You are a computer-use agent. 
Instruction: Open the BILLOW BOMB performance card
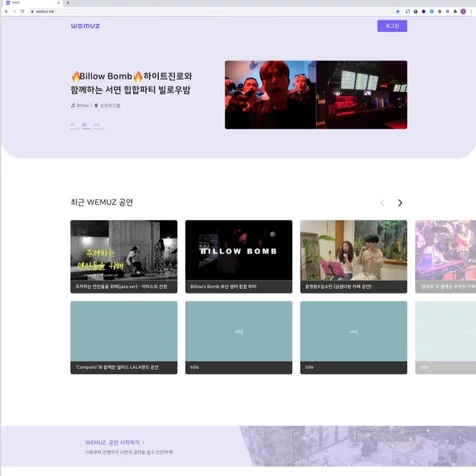click(239, 256)
